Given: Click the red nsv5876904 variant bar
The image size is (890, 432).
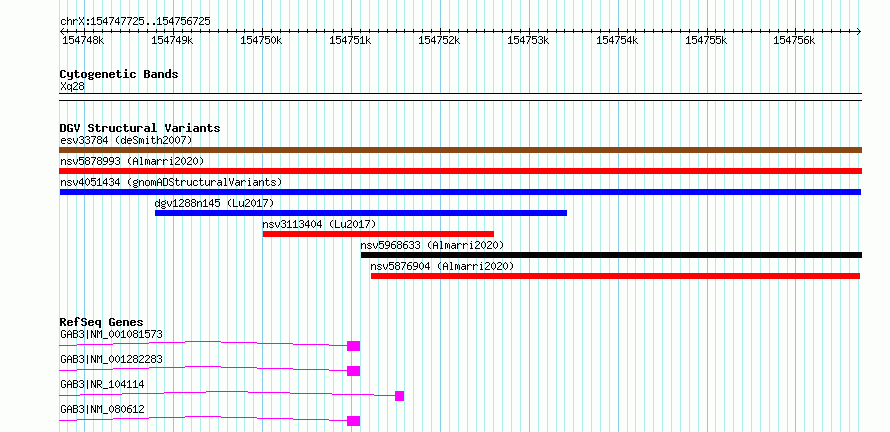Looking at the screenshot, I should pyautogui.click(x=615, y=276).
